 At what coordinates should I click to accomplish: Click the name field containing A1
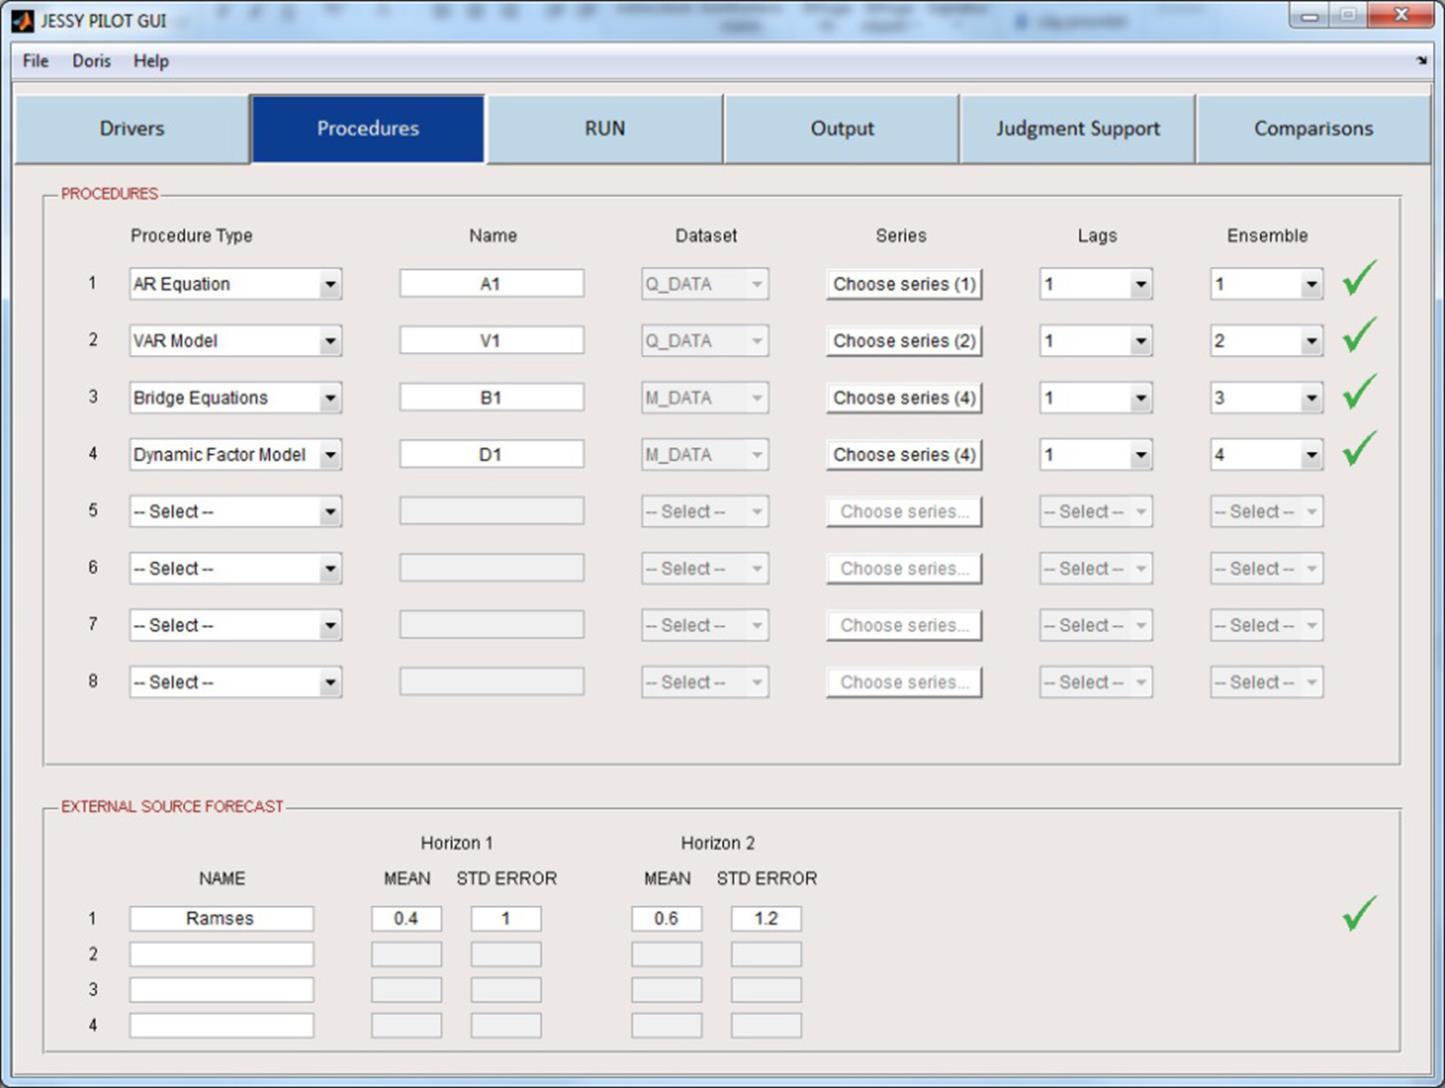492,284
